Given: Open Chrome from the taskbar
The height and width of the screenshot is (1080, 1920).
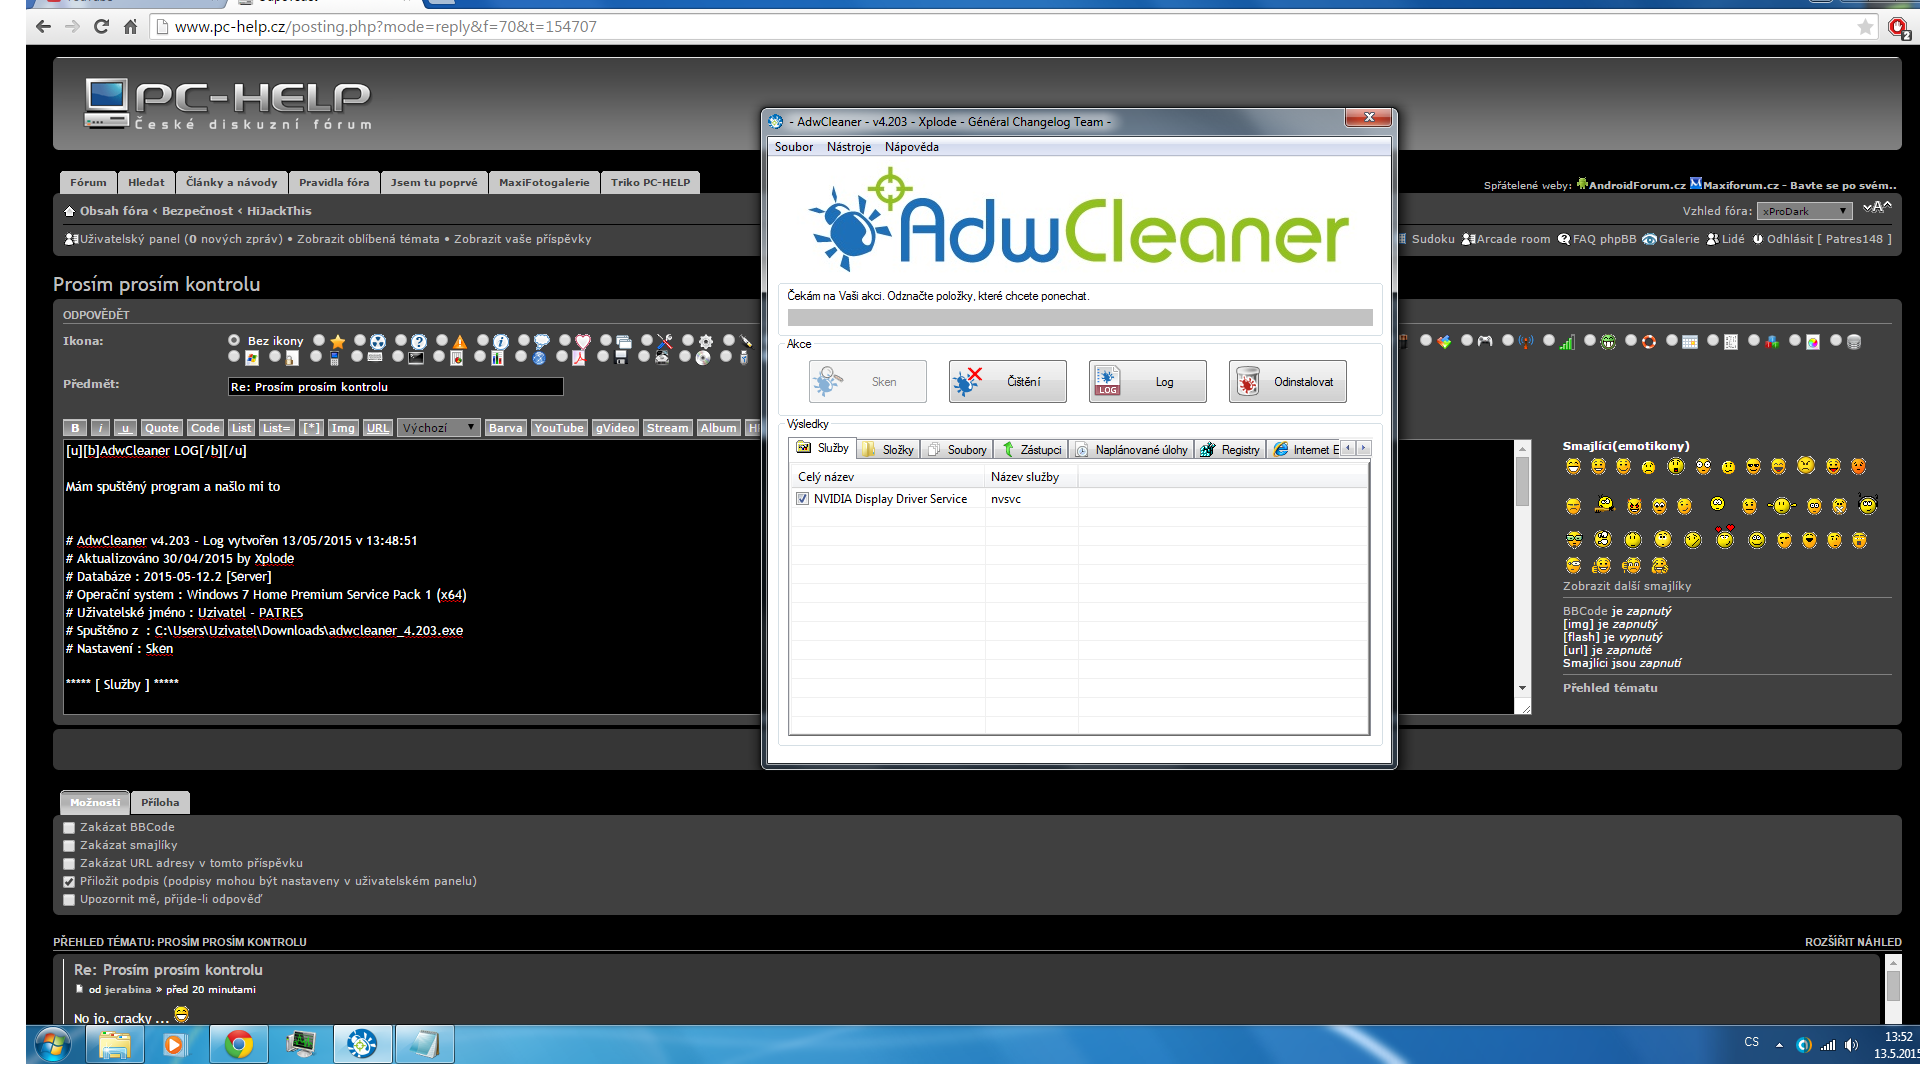Looking at the screenshot, I should (x=238, y=1045).
